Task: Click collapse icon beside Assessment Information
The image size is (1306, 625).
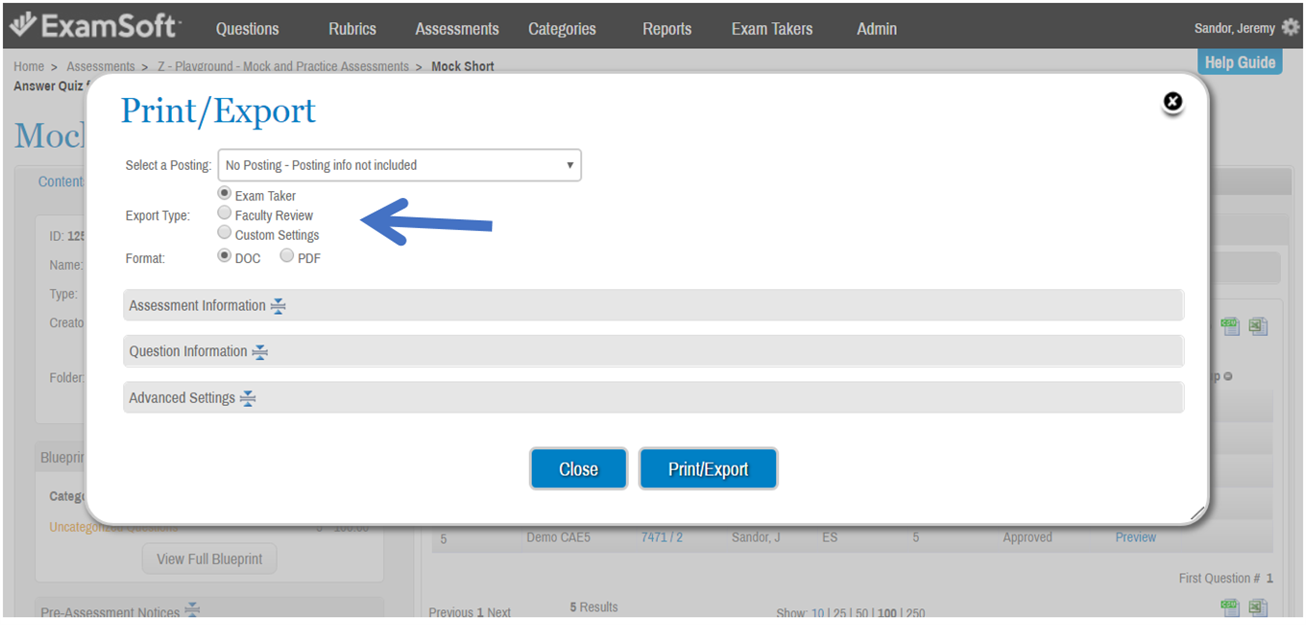Action: tap(278, 306)
